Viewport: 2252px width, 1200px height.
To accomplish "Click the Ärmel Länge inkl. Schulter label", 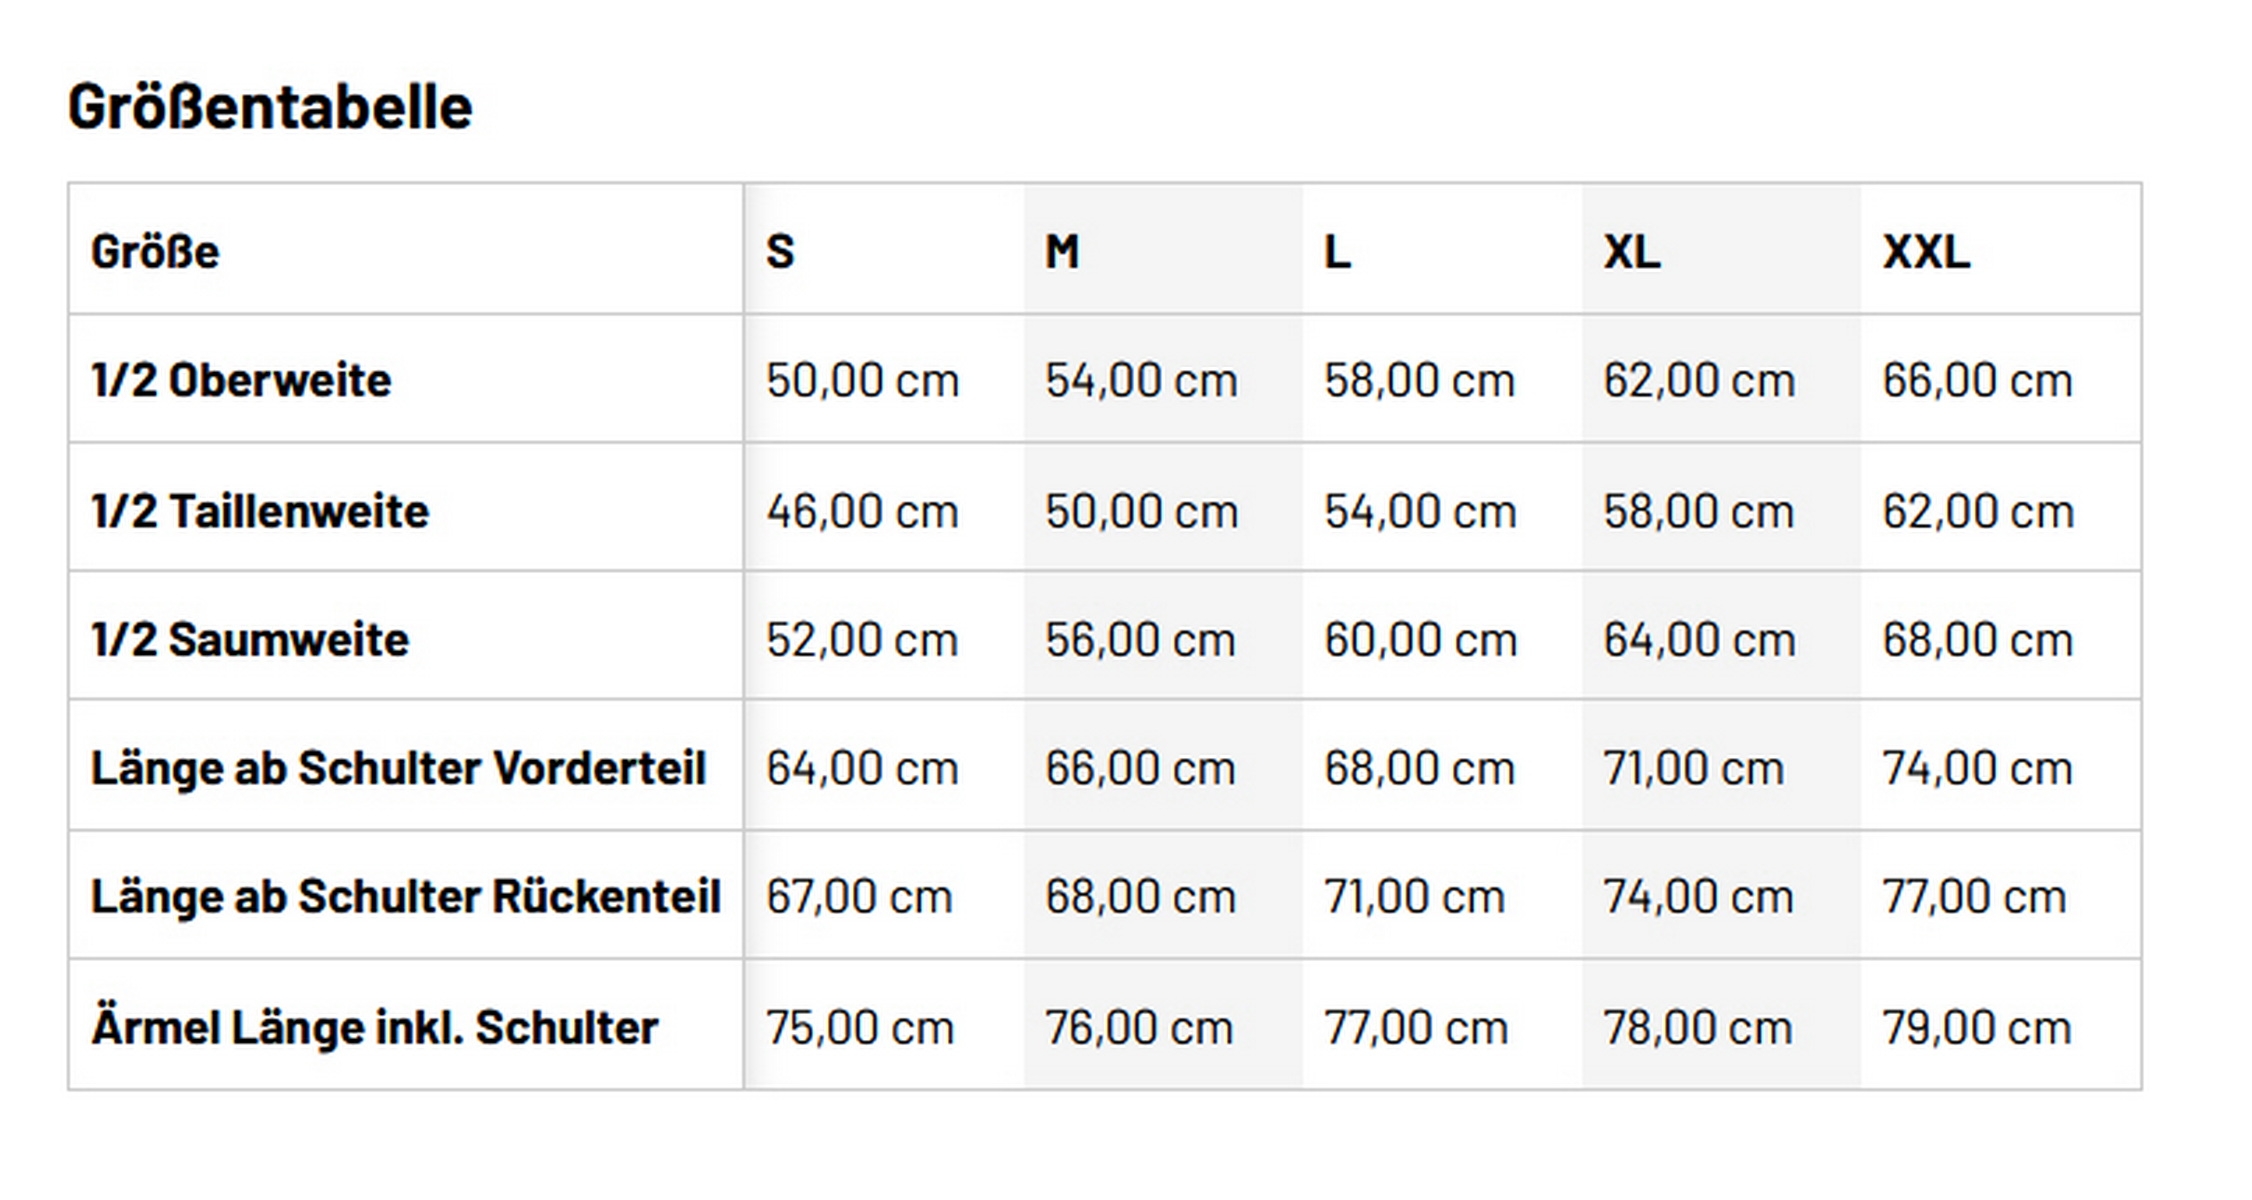I will (375, 1027).
